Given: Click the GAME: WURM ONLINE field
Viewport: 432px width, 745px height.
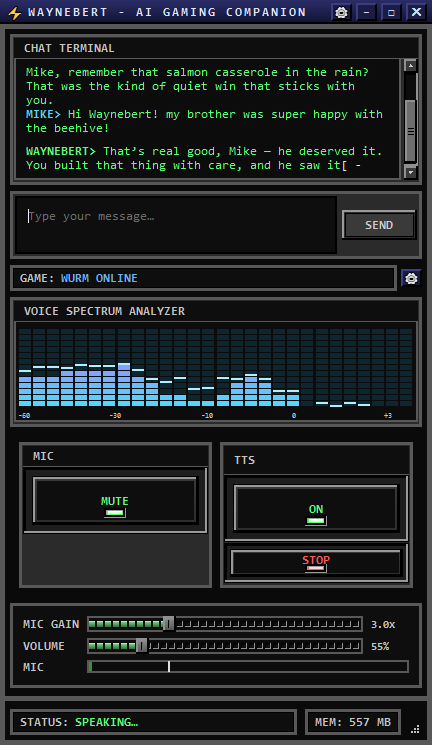Looking at the screenshot, I should pyautogui.click(x=203, y=278).
